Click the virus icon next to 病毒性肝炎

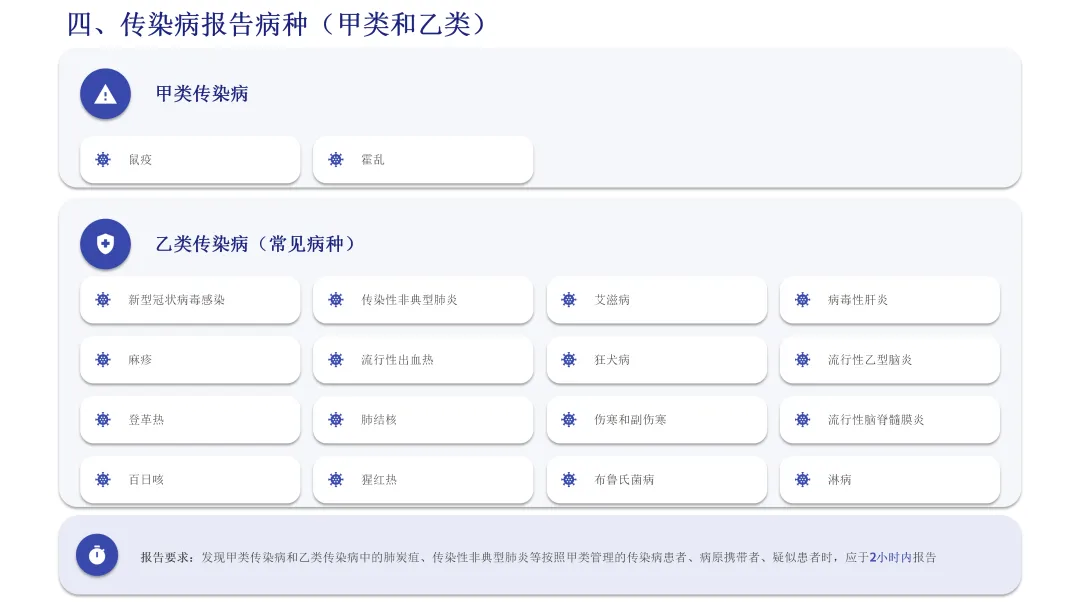click(802, 300)
